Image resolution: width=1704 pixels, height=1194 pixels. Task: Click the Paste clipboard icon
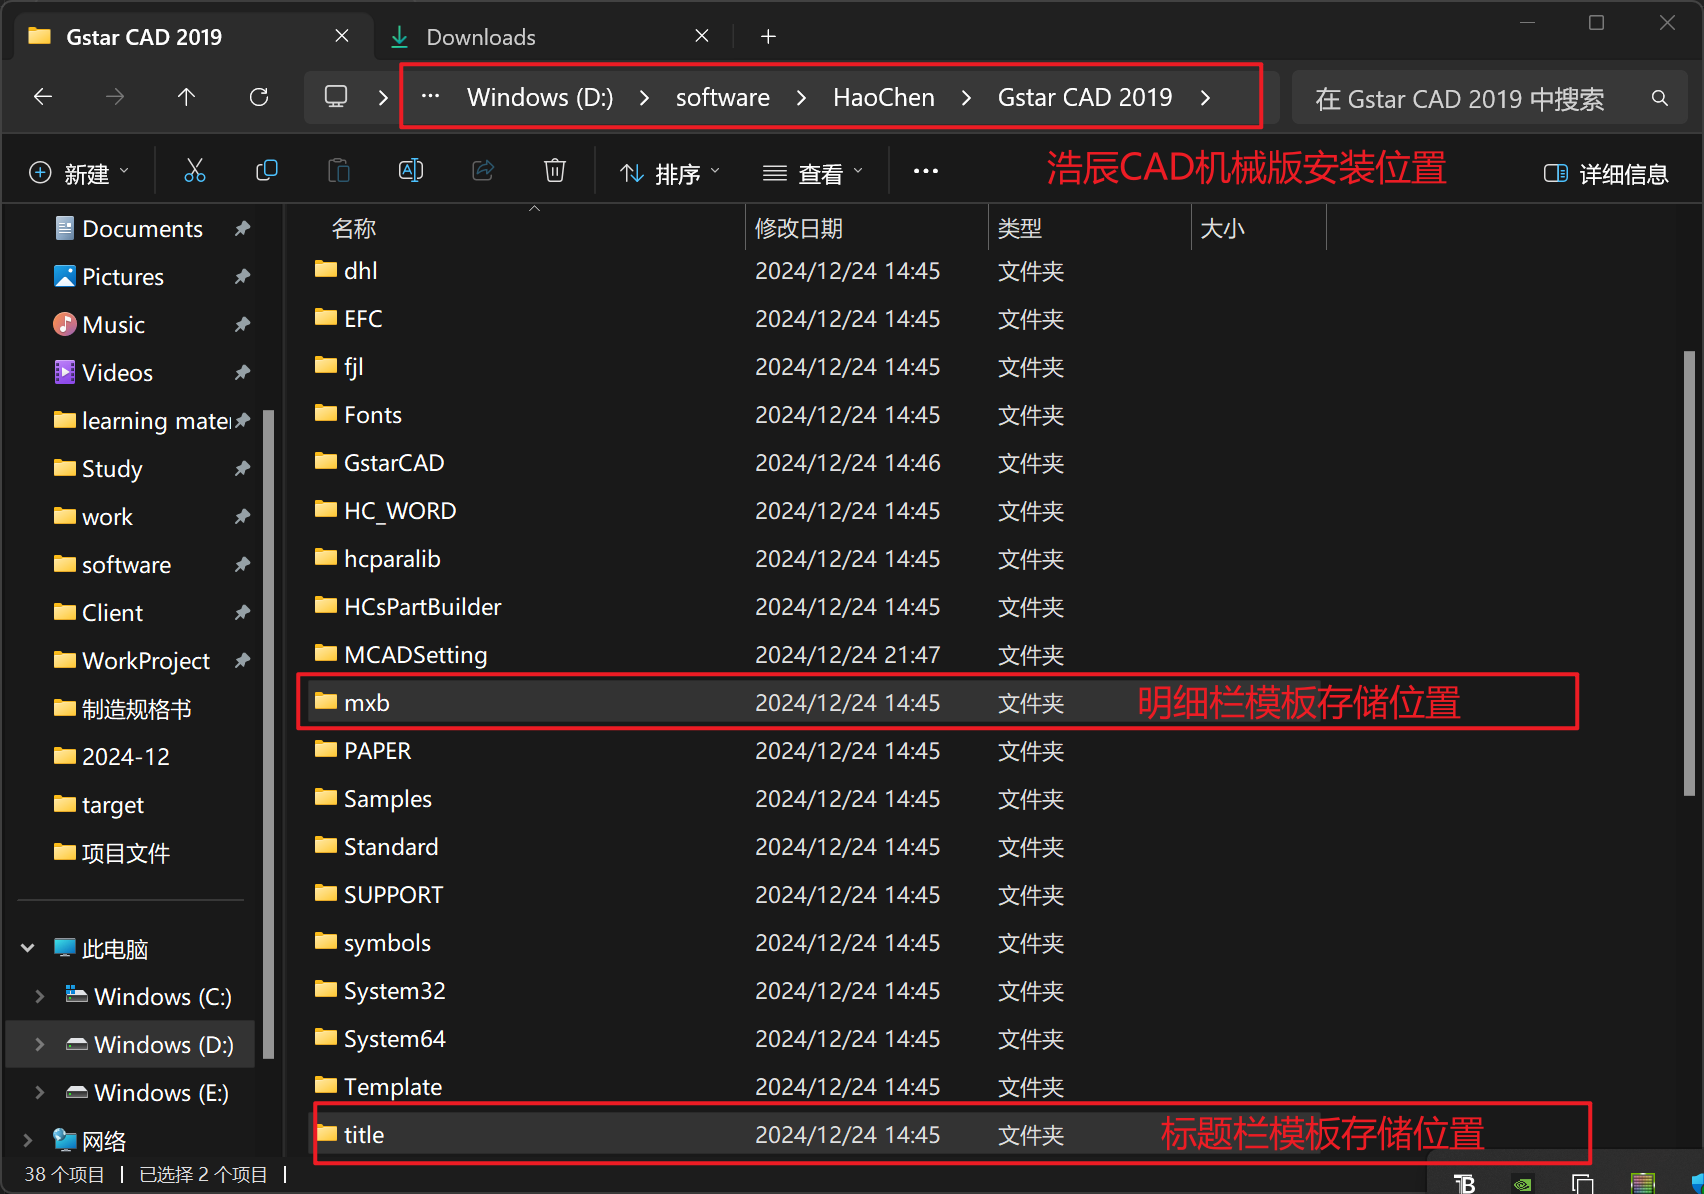(x=339, y=171)
